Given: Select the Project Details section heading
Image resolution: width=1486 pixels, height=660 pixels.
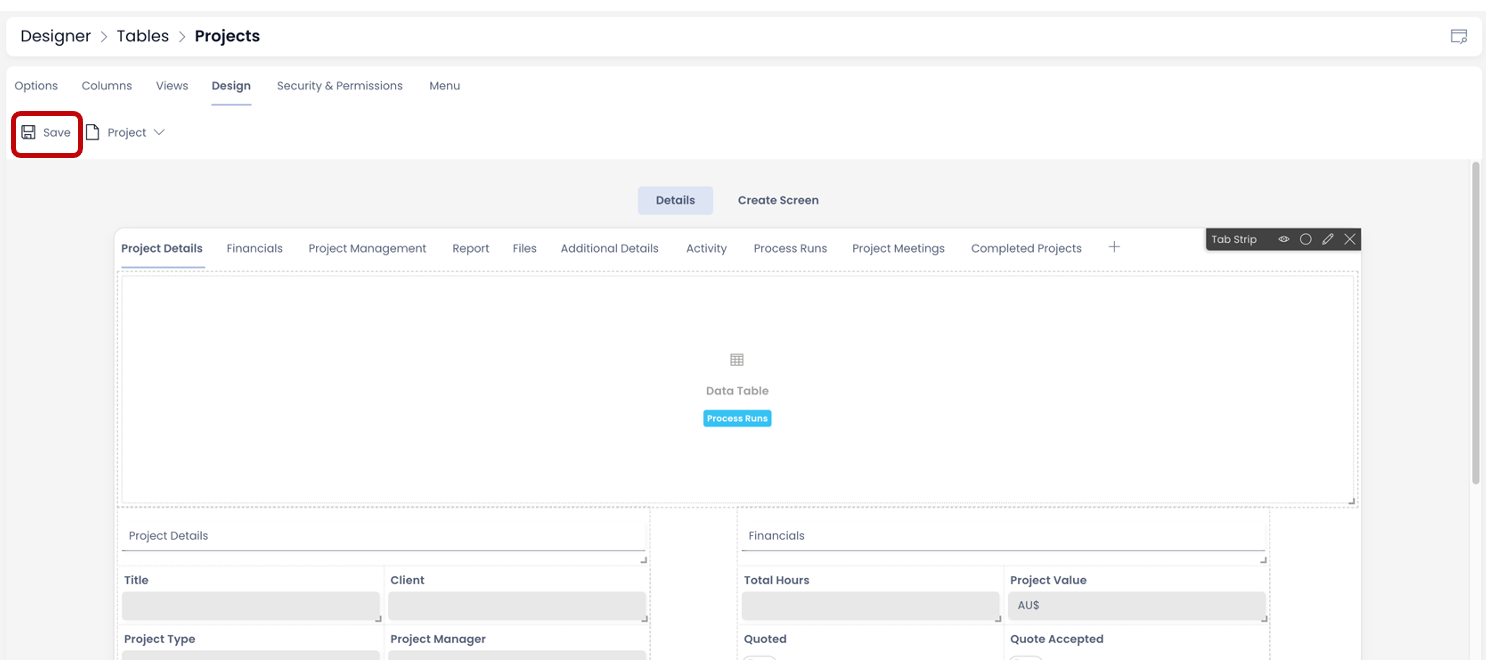Looking at the screenshot, I should 168,536.
